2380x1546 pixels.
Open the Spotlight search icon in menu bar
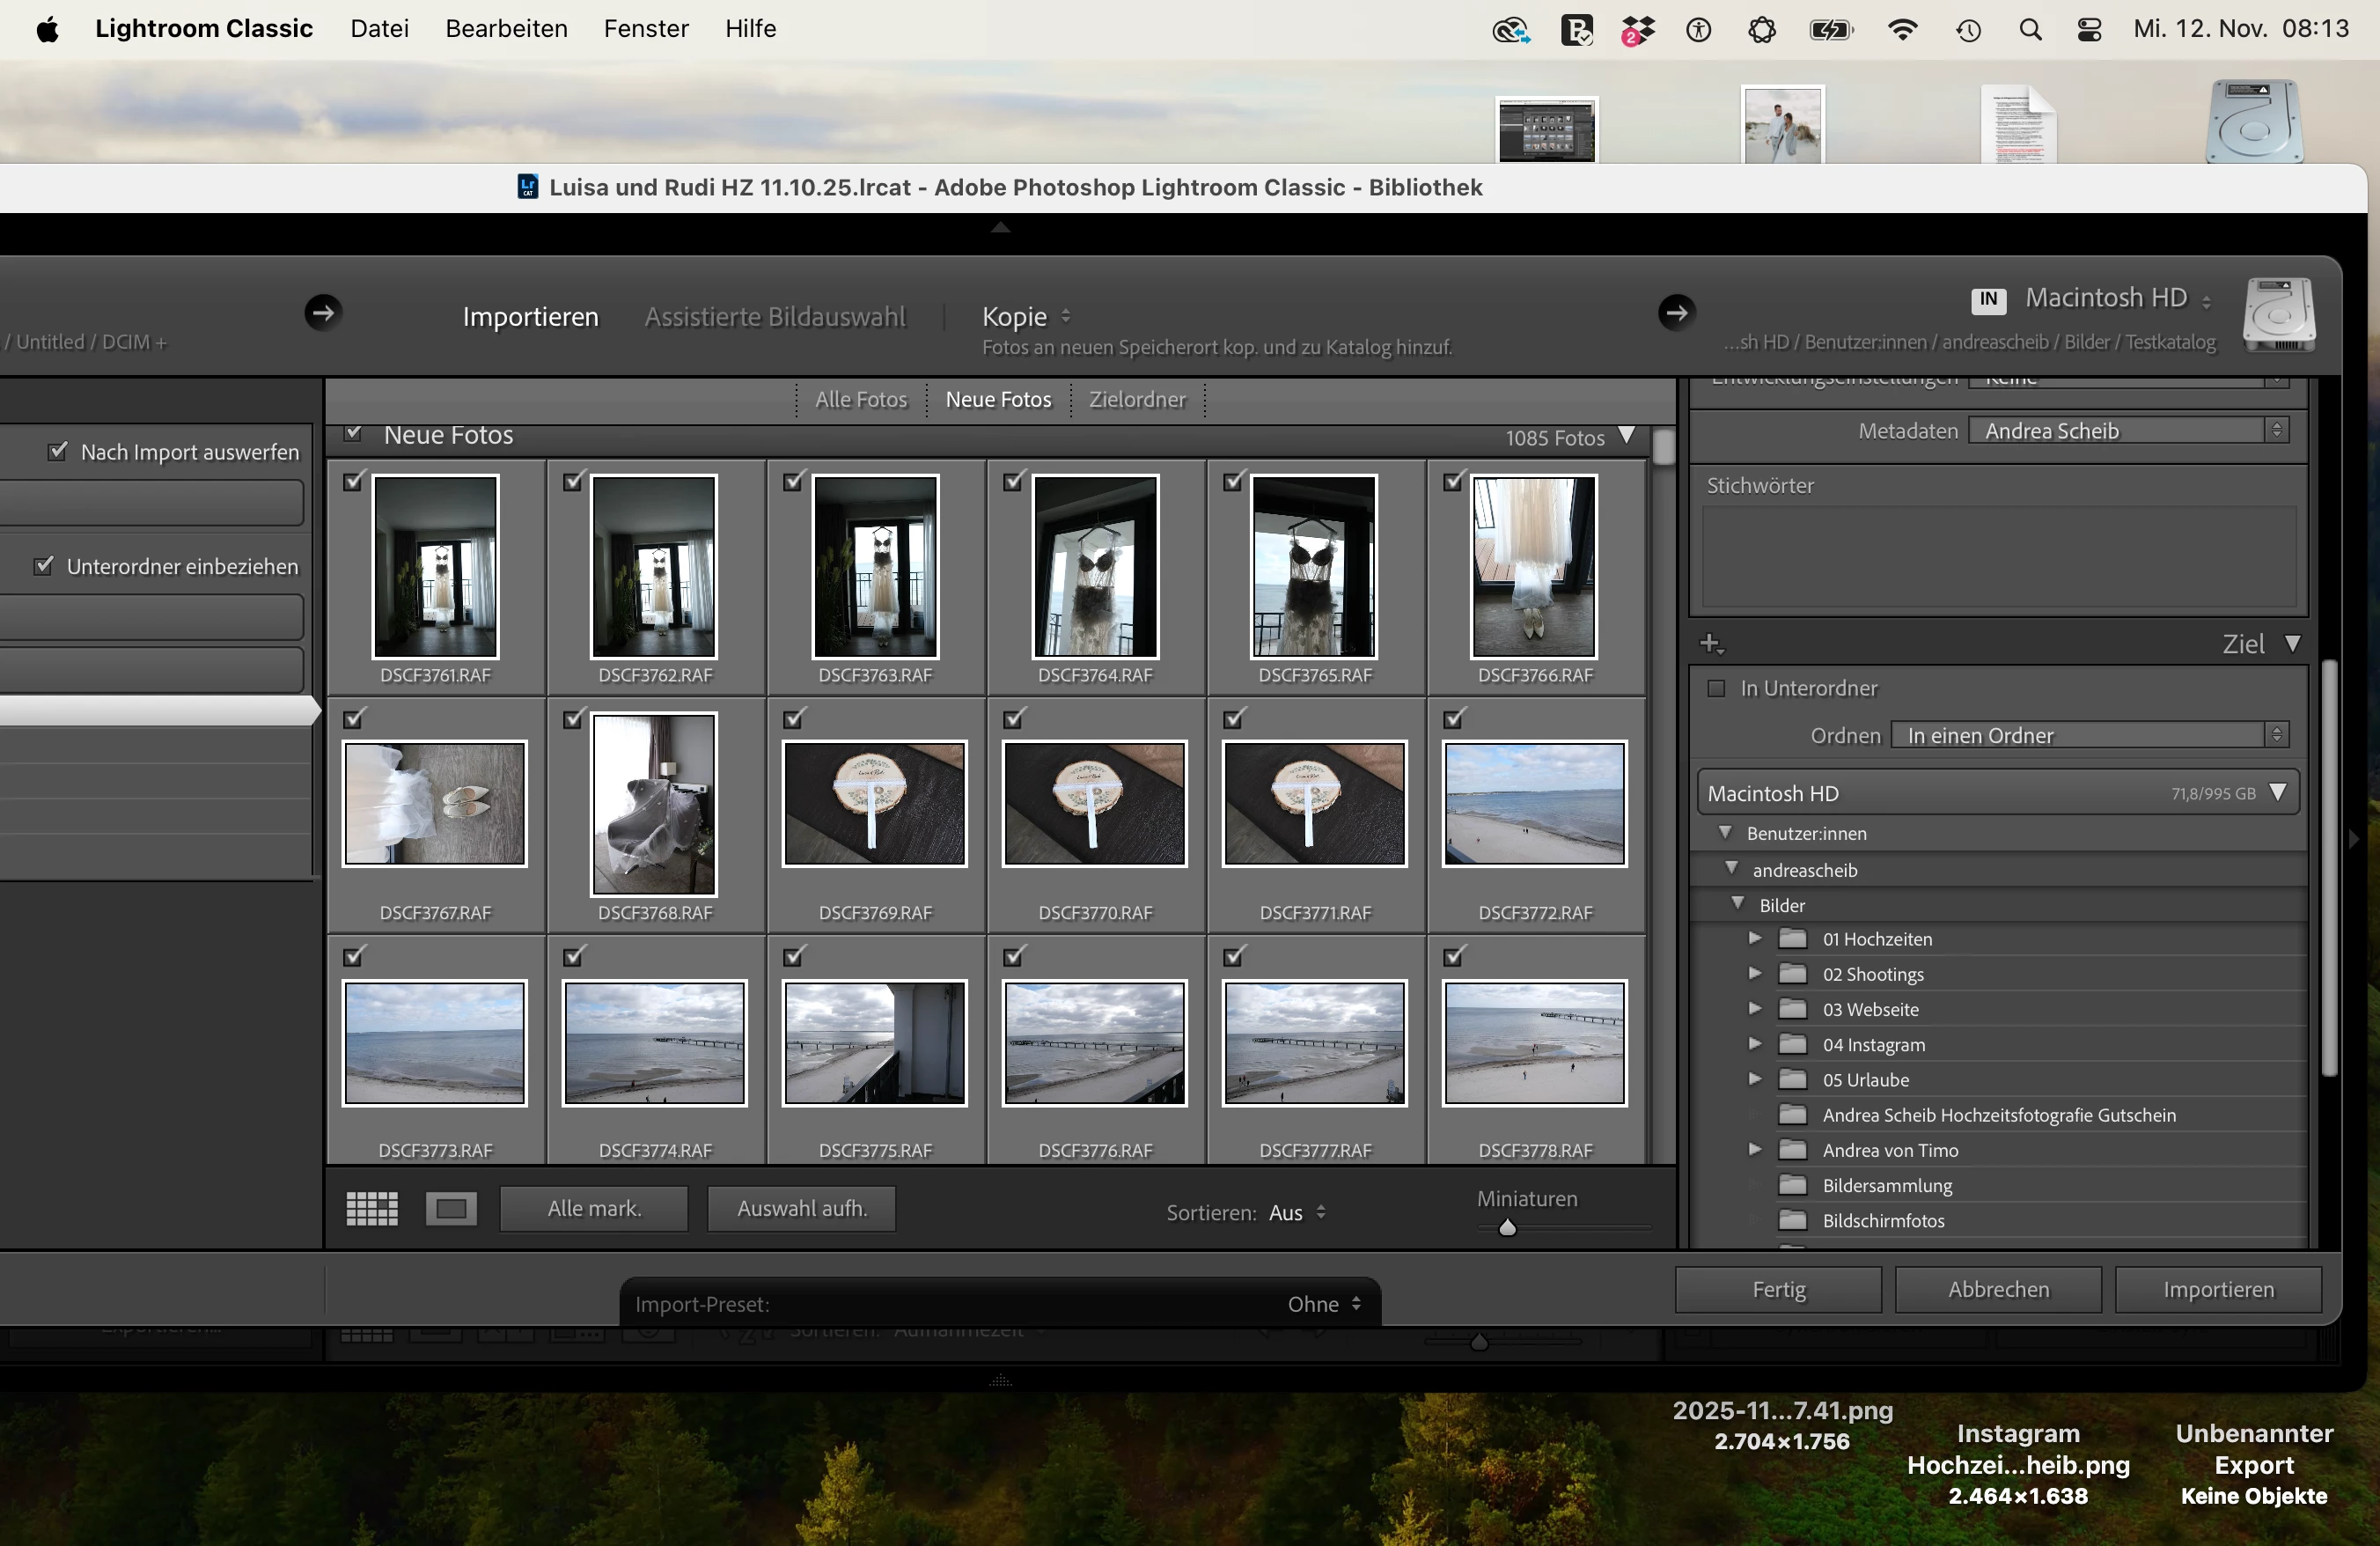coord(2030,30)
